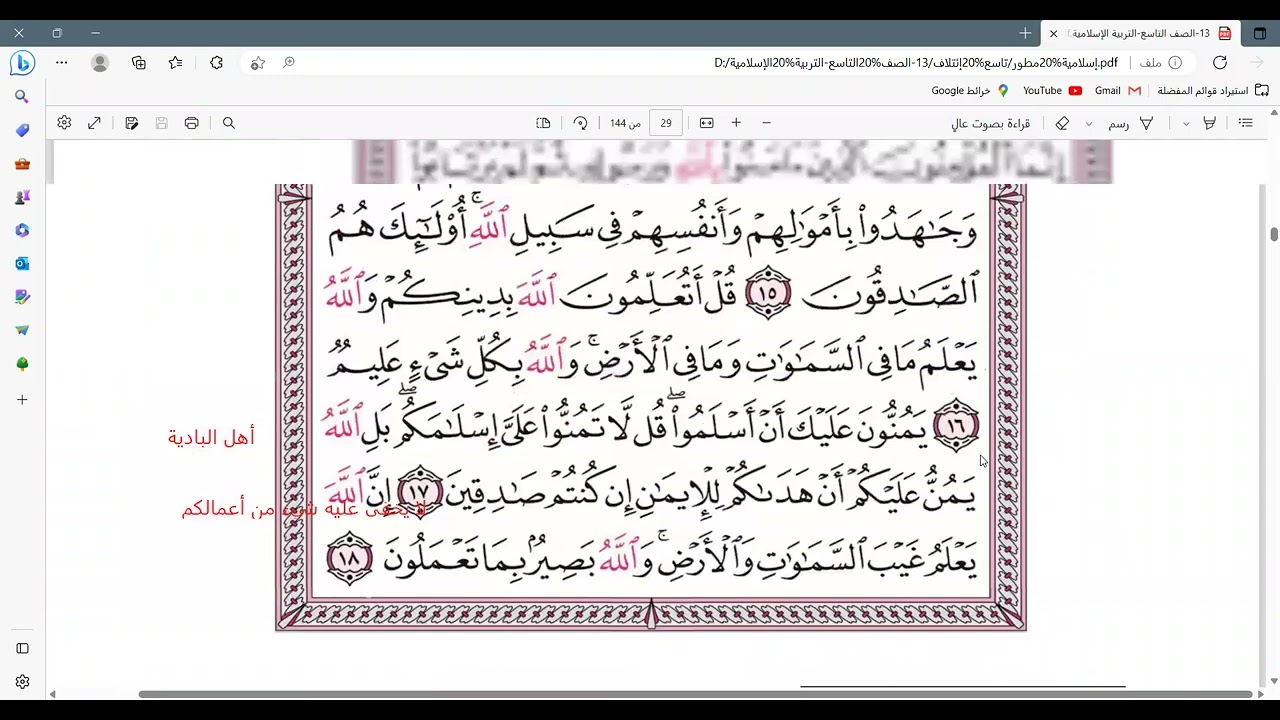Click the horizontal scrollbar thumb
The width and height of the screenshot is (1280, 720).
point(695,694)
